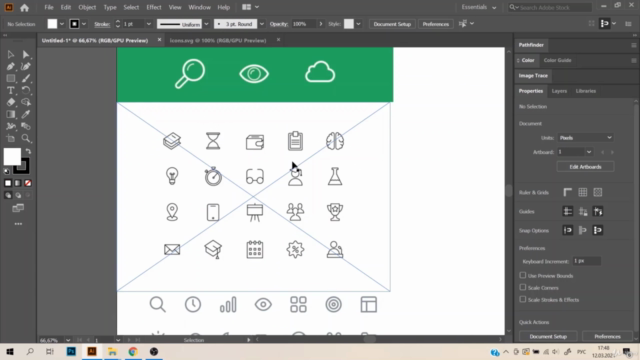Select the Blend tool
Image resolution: width=640 pixels, height=360 pixels.
(26, 126)
